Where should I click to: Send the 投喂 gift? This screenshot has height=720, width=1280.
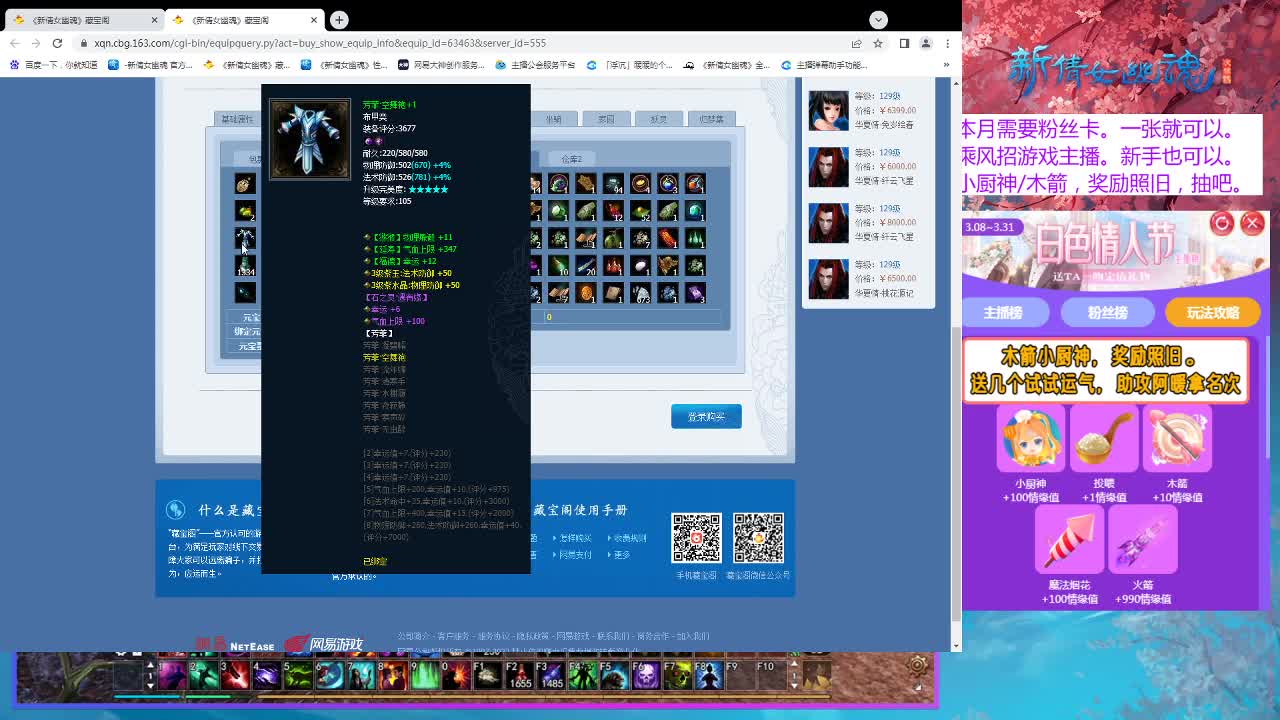[1104, 439]
